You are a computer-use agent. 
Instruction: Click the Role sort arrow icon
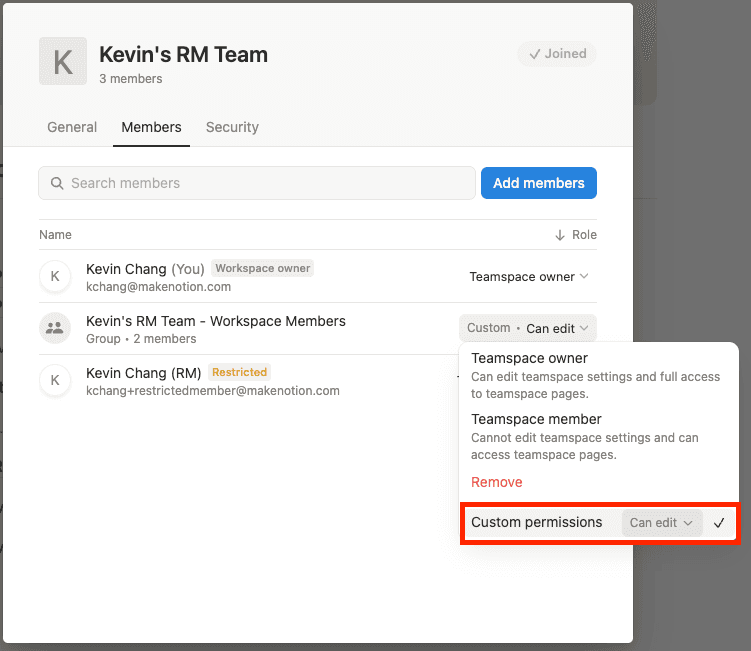coord(559,235)
